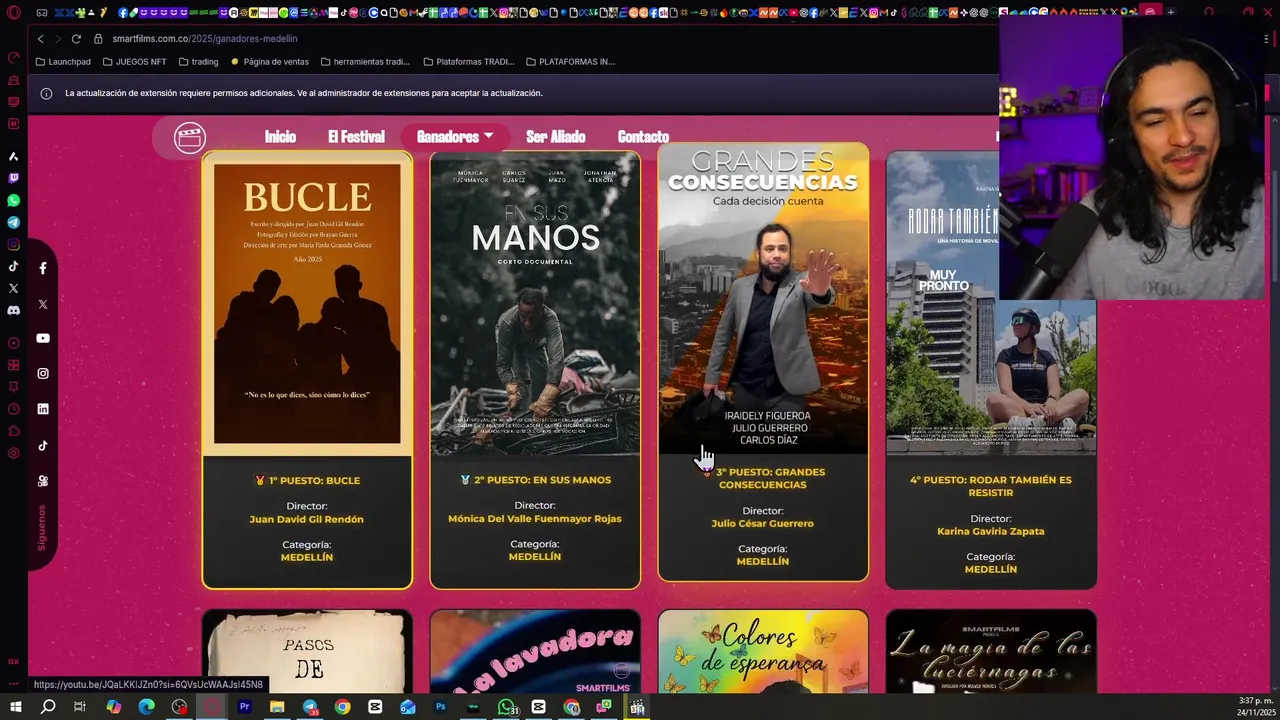The image size is (1280, 720).
Task: Open LinkedIn link in Síguenos sidebar
Action: 43,409
